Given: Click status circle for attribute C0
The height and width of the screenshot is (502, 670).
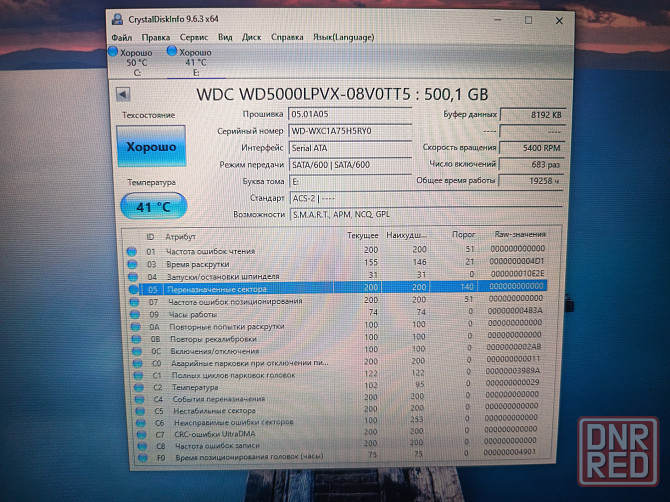Looking at the screenshot, I should (138, 363).
